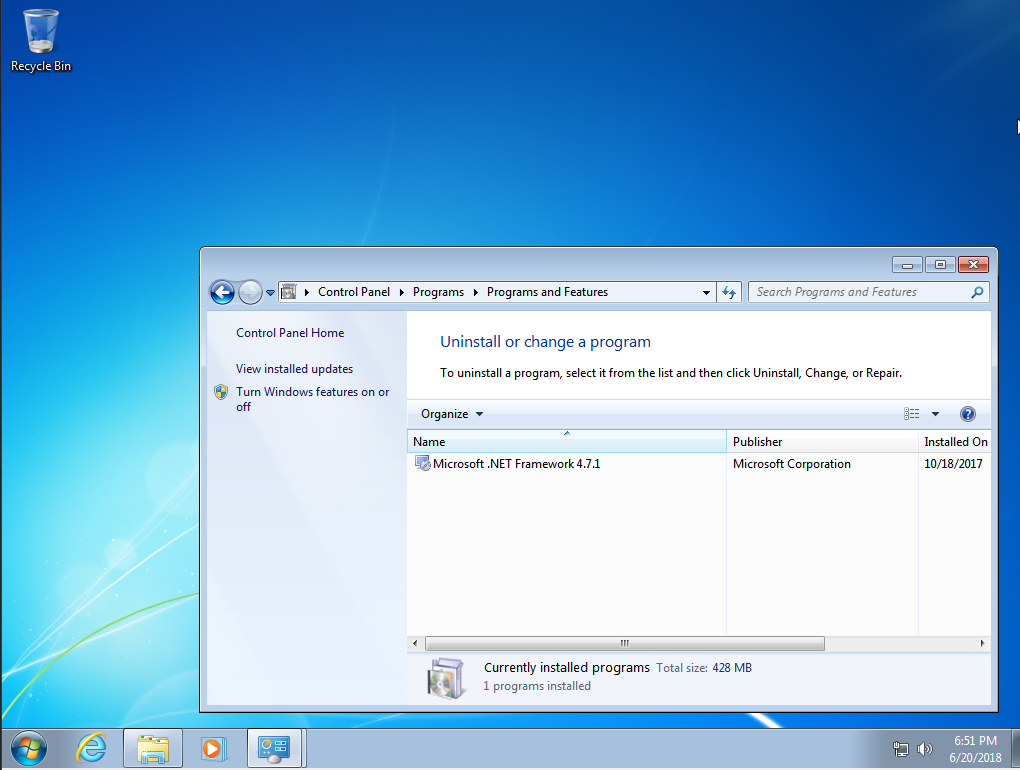
Task: Click the horizontal scrollbar left arrow
Action: click(x=415, y=643)
